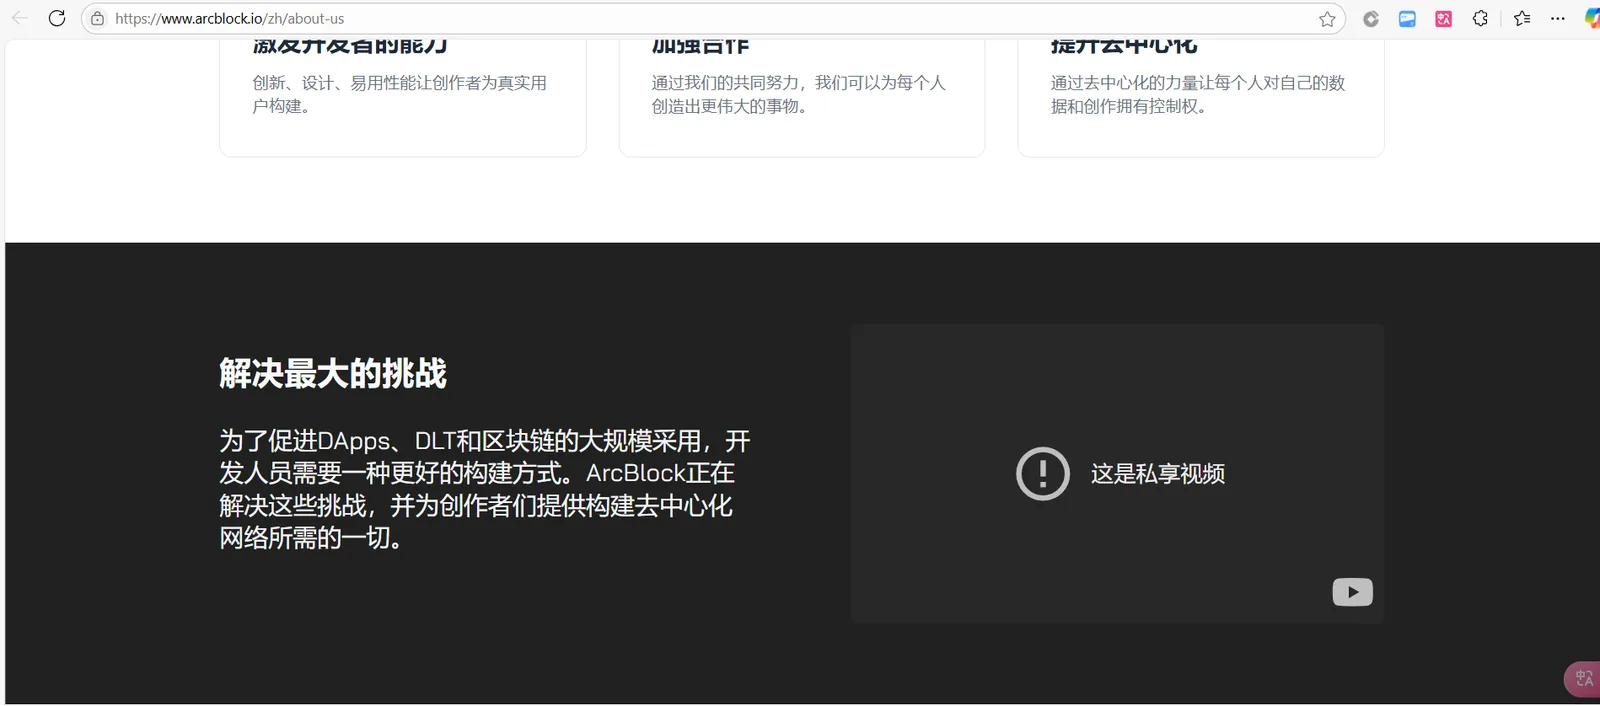Viewport: 1600px width, 706px height.
Task: Click the card text '创新、设计、易用性能让创作者'
Action: pyautogui.click(x=399, y=94)
